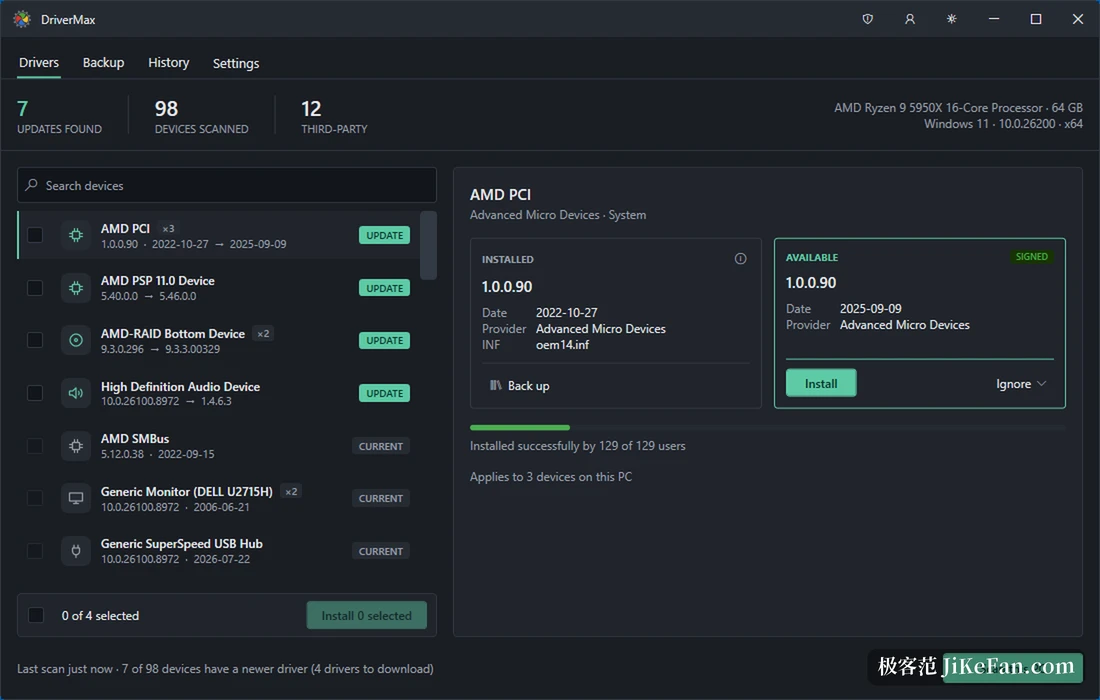Screen dimensions: 1100x700
Task: Click UPDATE badge for AMD PCI
Action: pyautogui.click(x=384, y=235)
